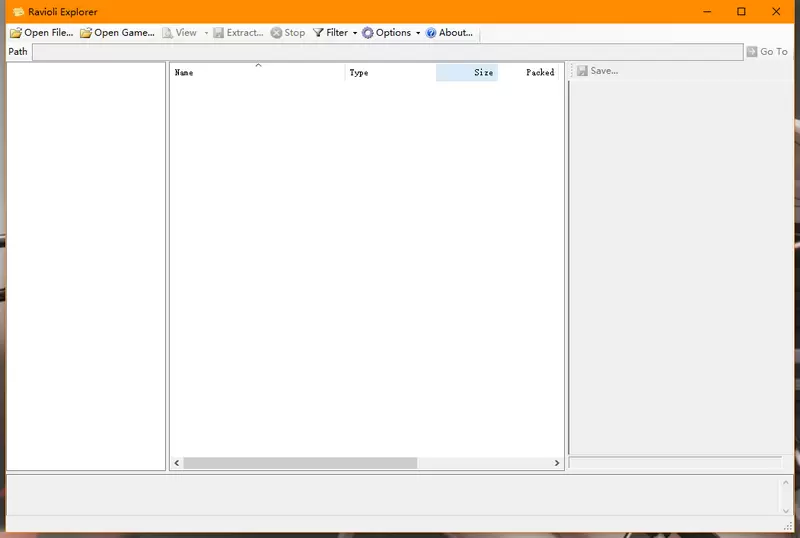The height and width of the screenshot is (538, 800).
Task: Open the About dialog
Action: click(449, 33)
